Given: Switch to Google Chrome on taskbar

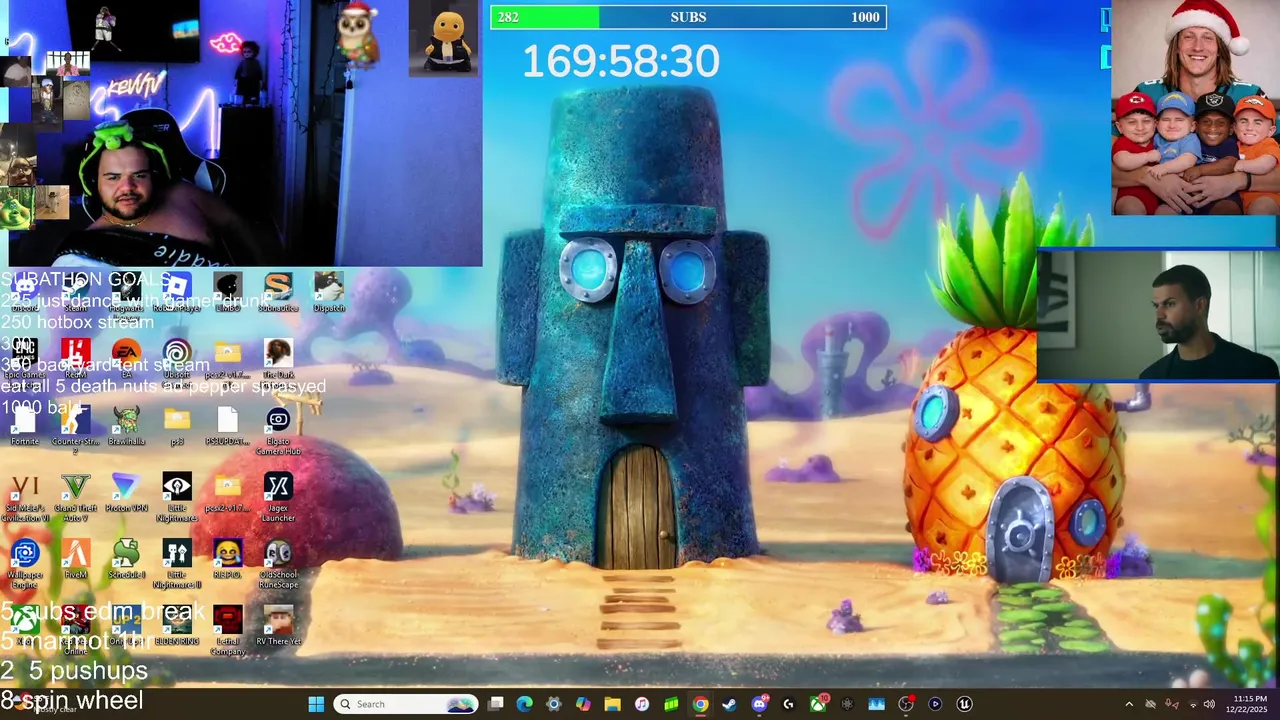Looking at the screenshot, I should tap(700, 704).
